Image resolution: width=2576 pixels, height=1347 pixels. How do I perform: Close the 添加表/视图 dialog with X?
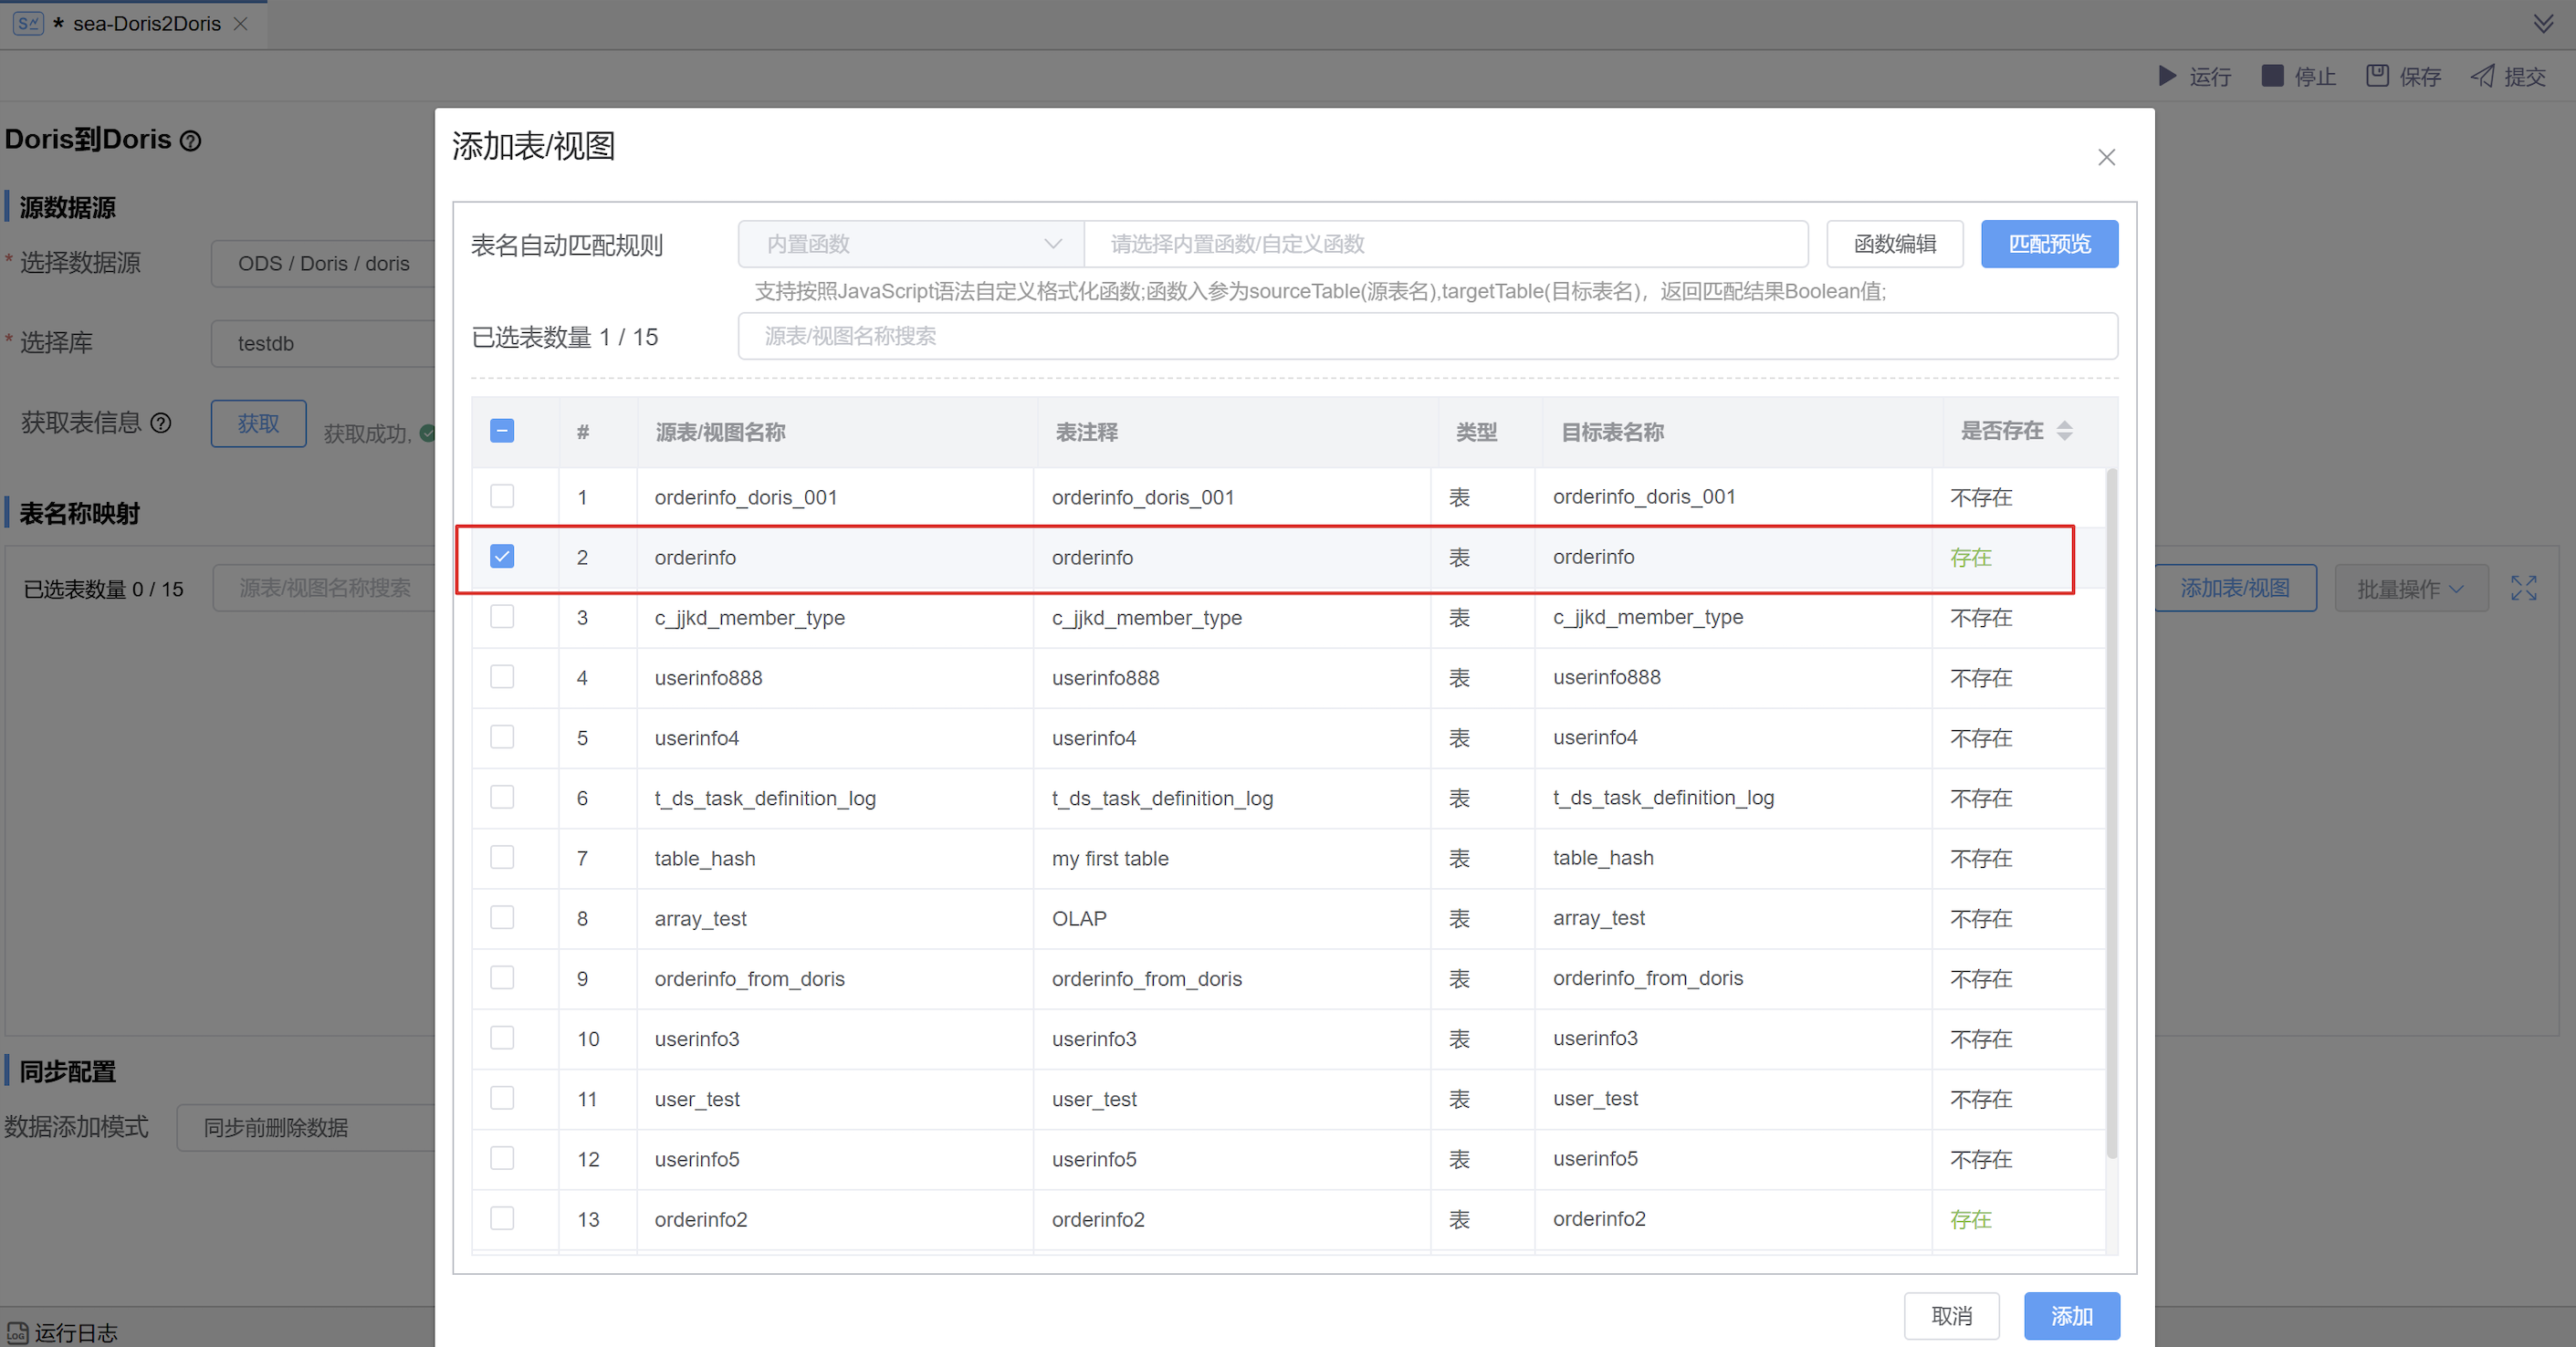(2106, 157)
